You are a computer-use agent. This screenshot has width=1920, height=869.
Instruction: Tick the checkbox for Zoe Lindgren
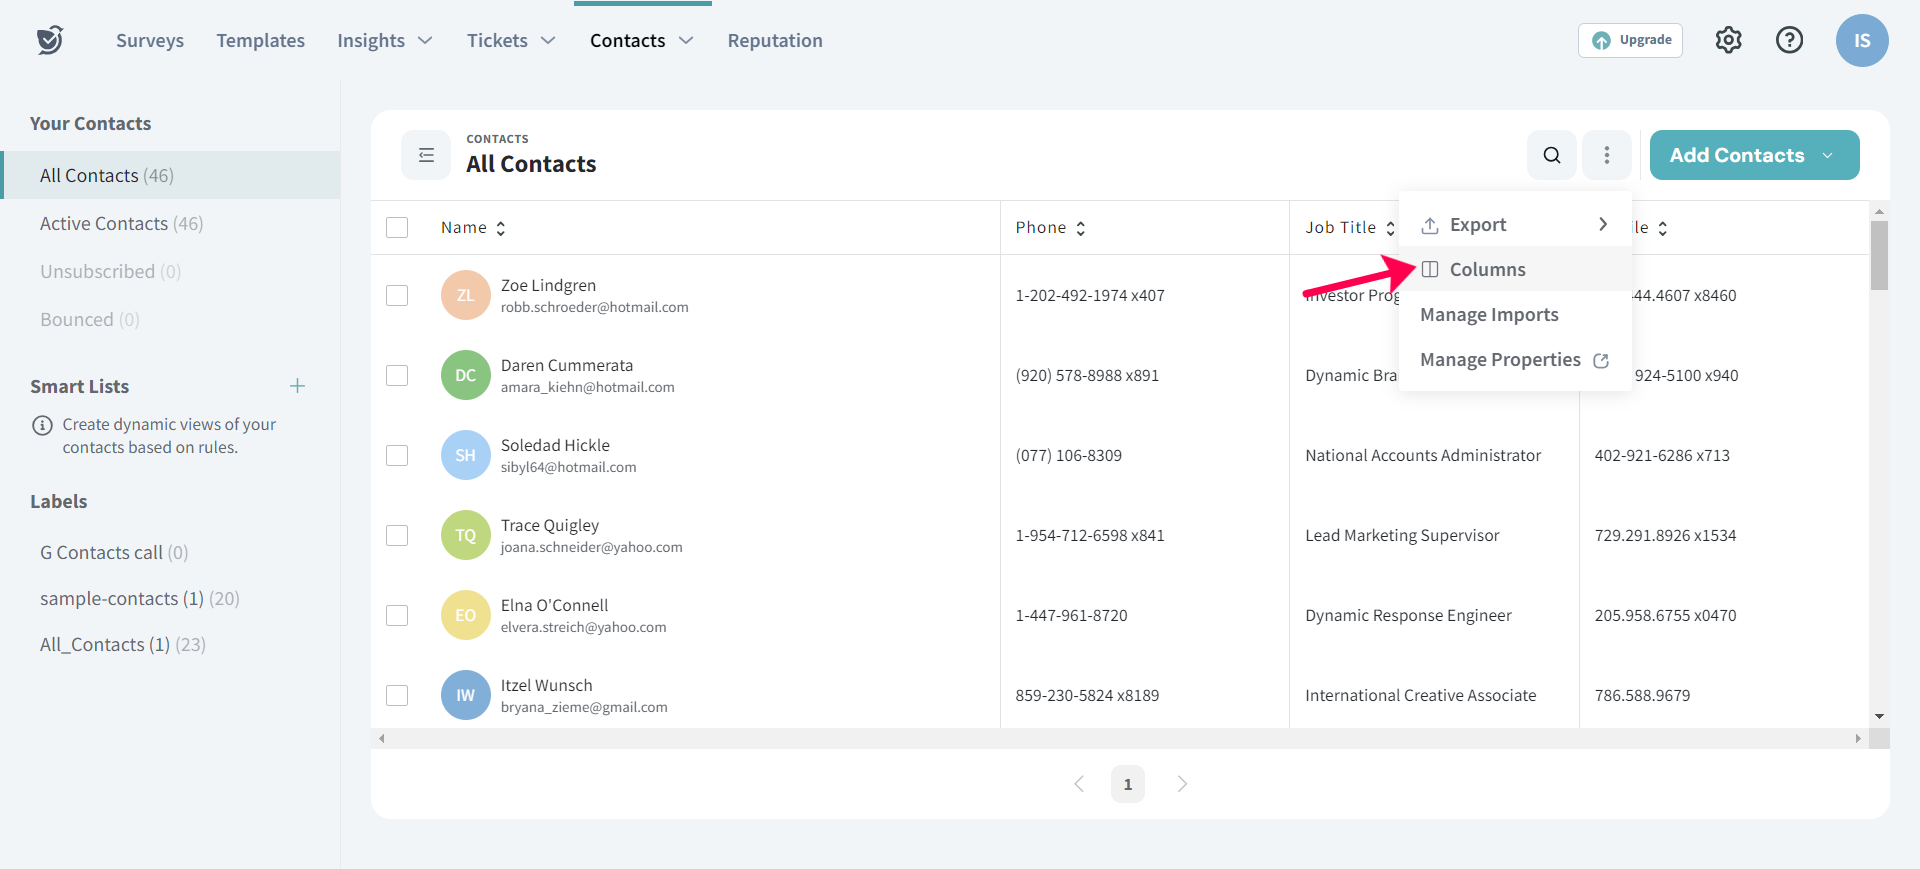click(397, 295)
